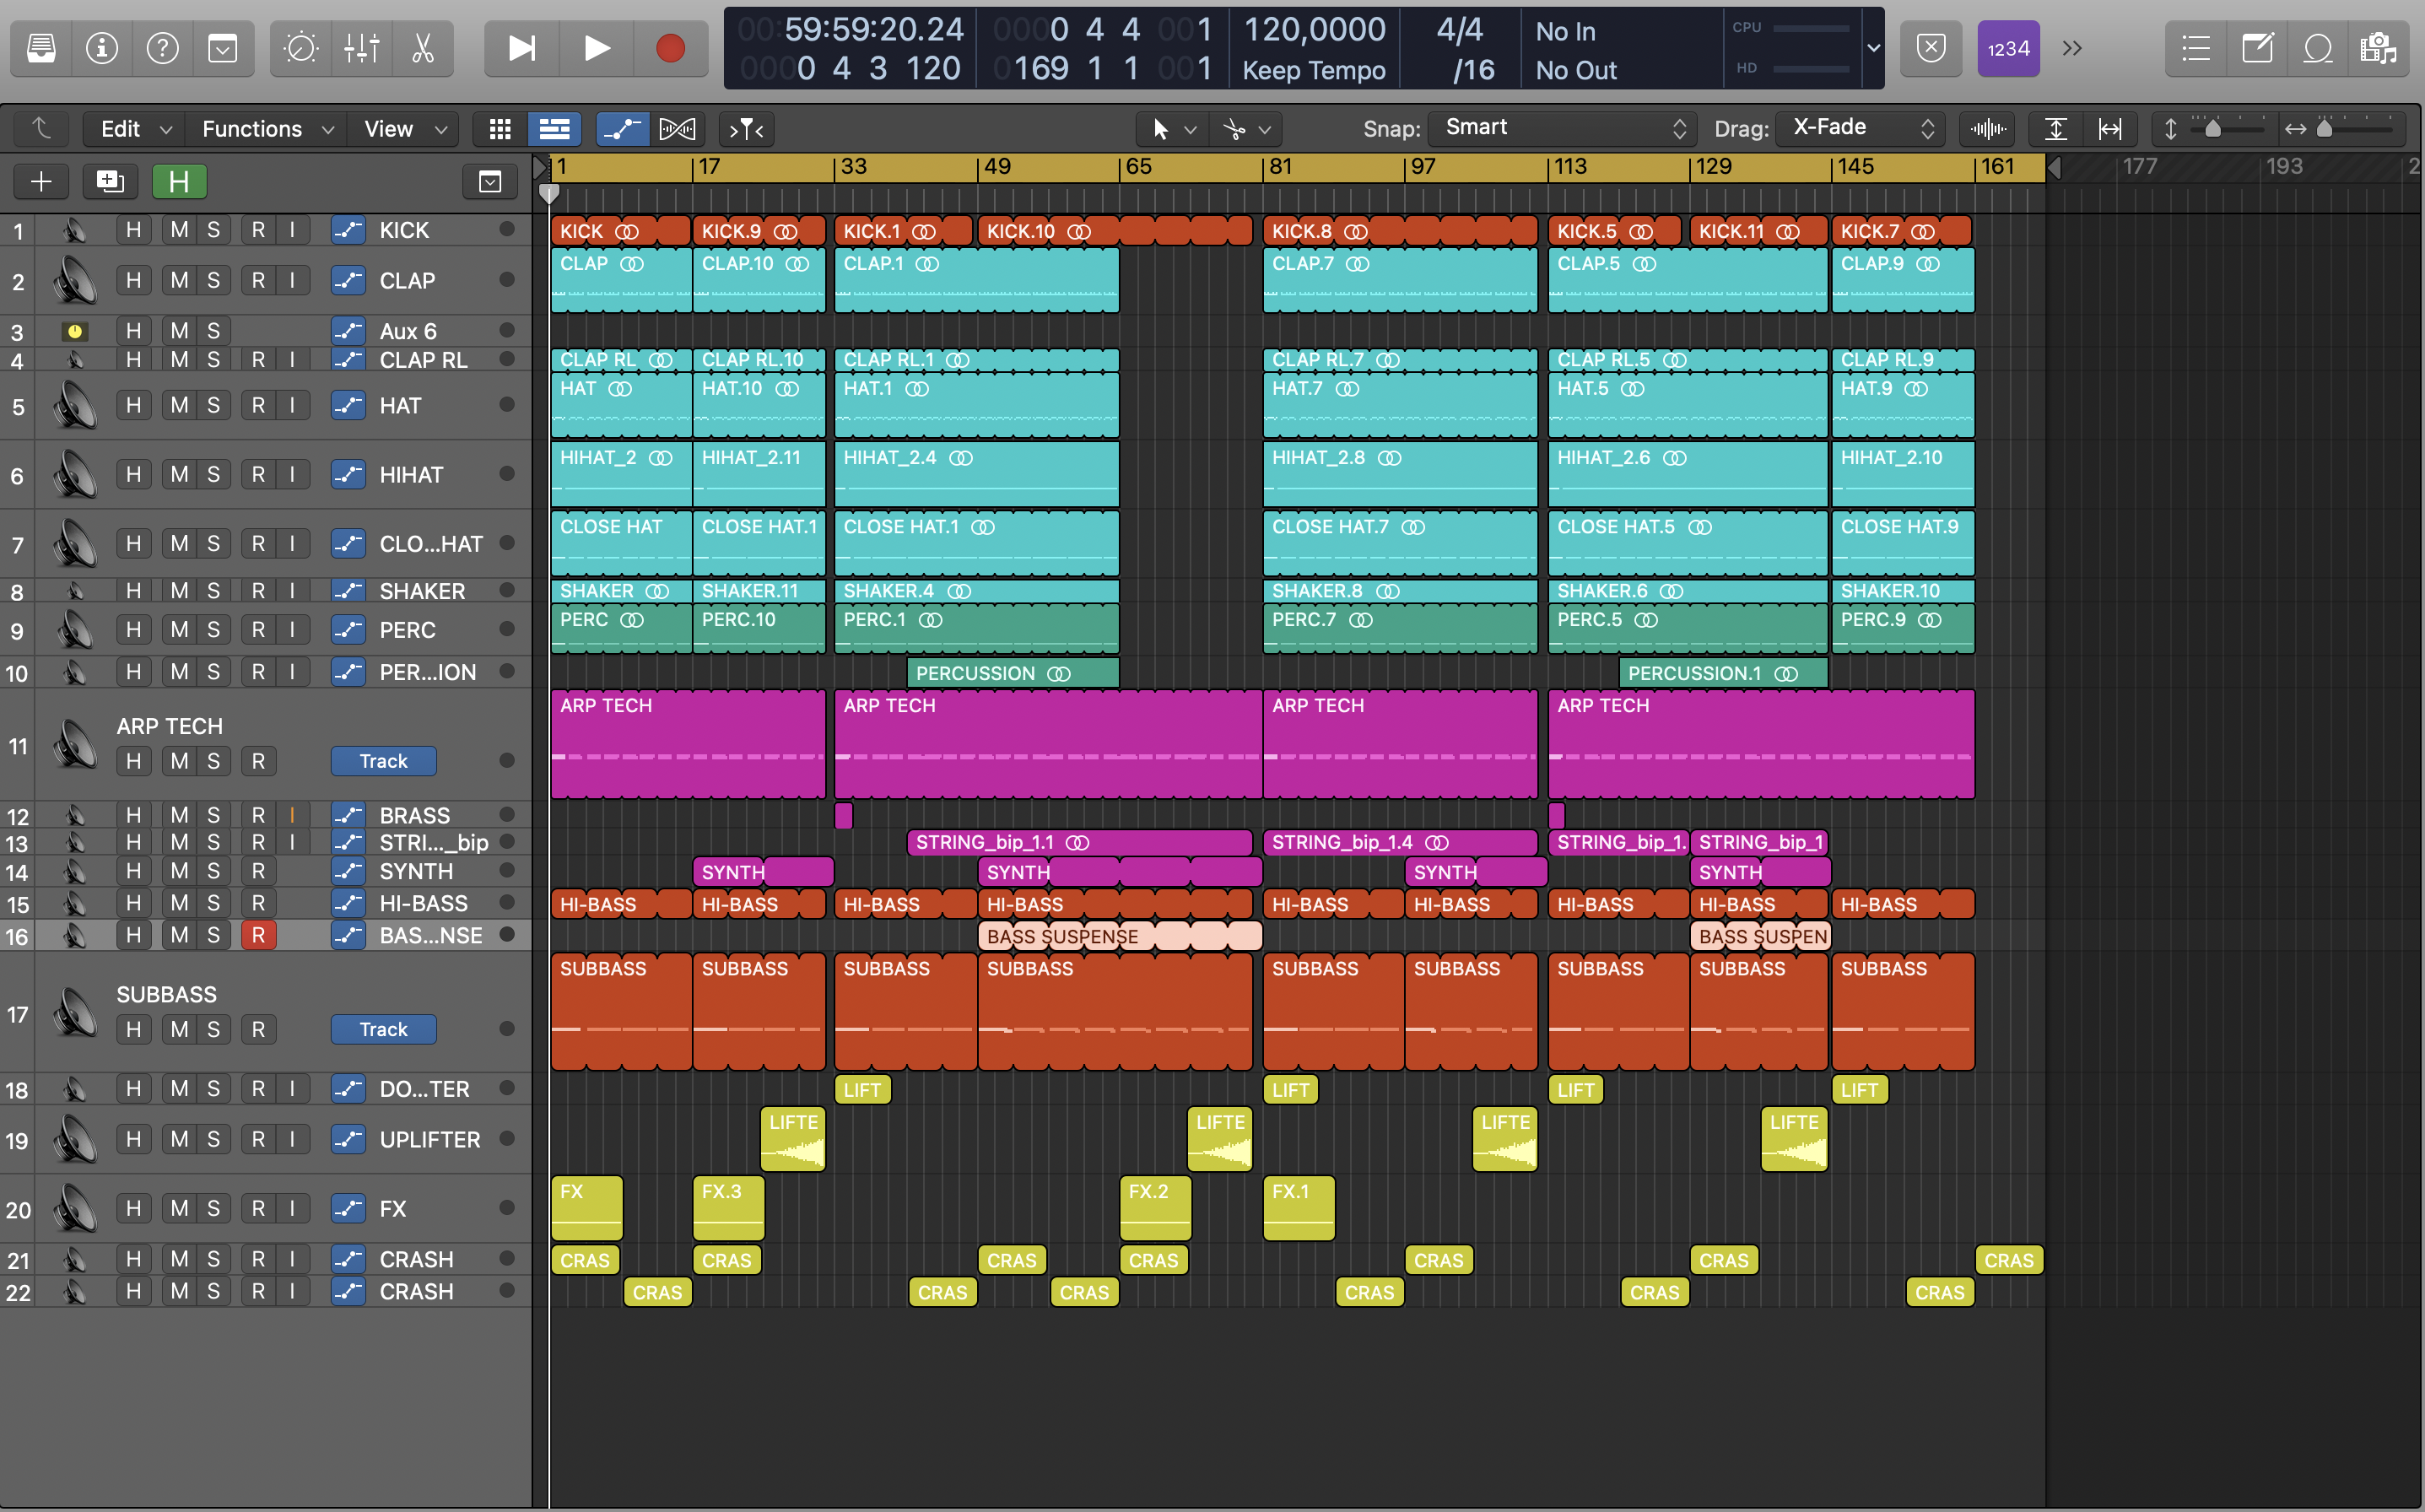Open List Editors icon
The image size is (2425, 1512).
click(2196, 48)
